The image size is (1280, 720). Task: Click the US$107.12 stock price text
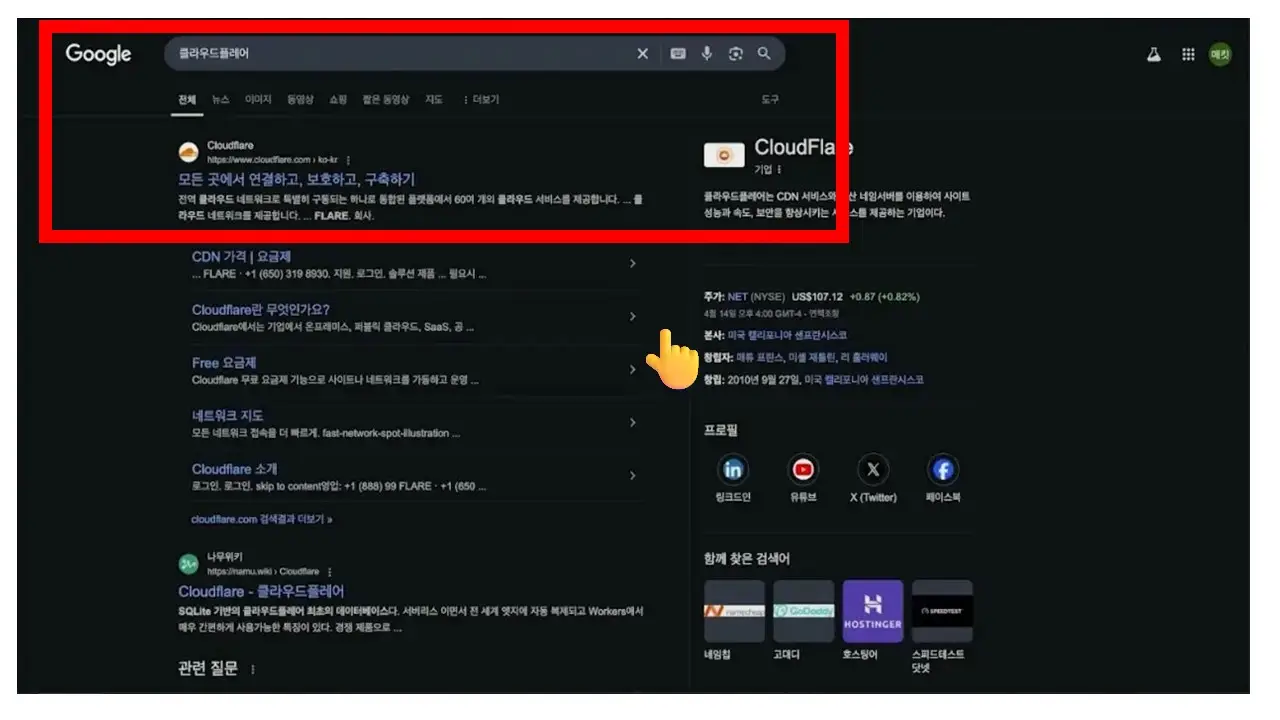pos(817,297)
